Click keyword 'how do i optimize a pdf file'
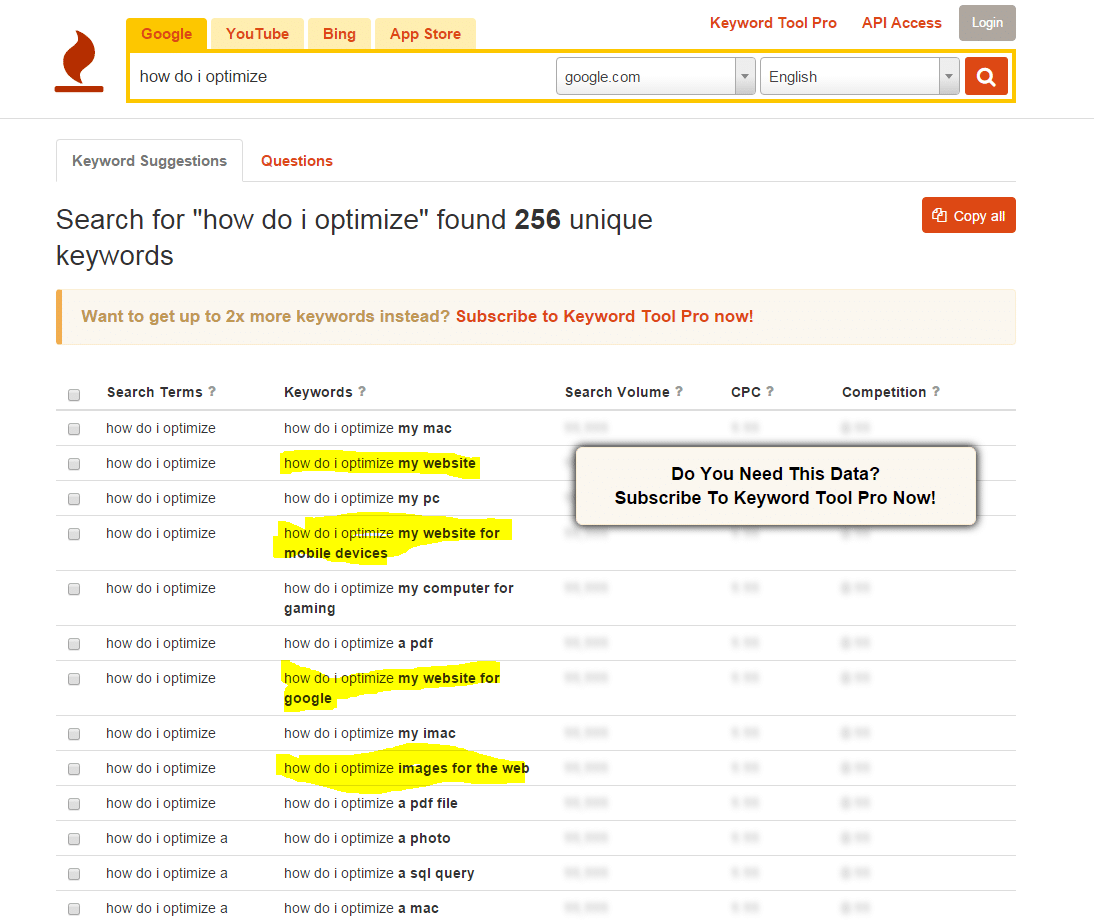 [x=370, y=803]
